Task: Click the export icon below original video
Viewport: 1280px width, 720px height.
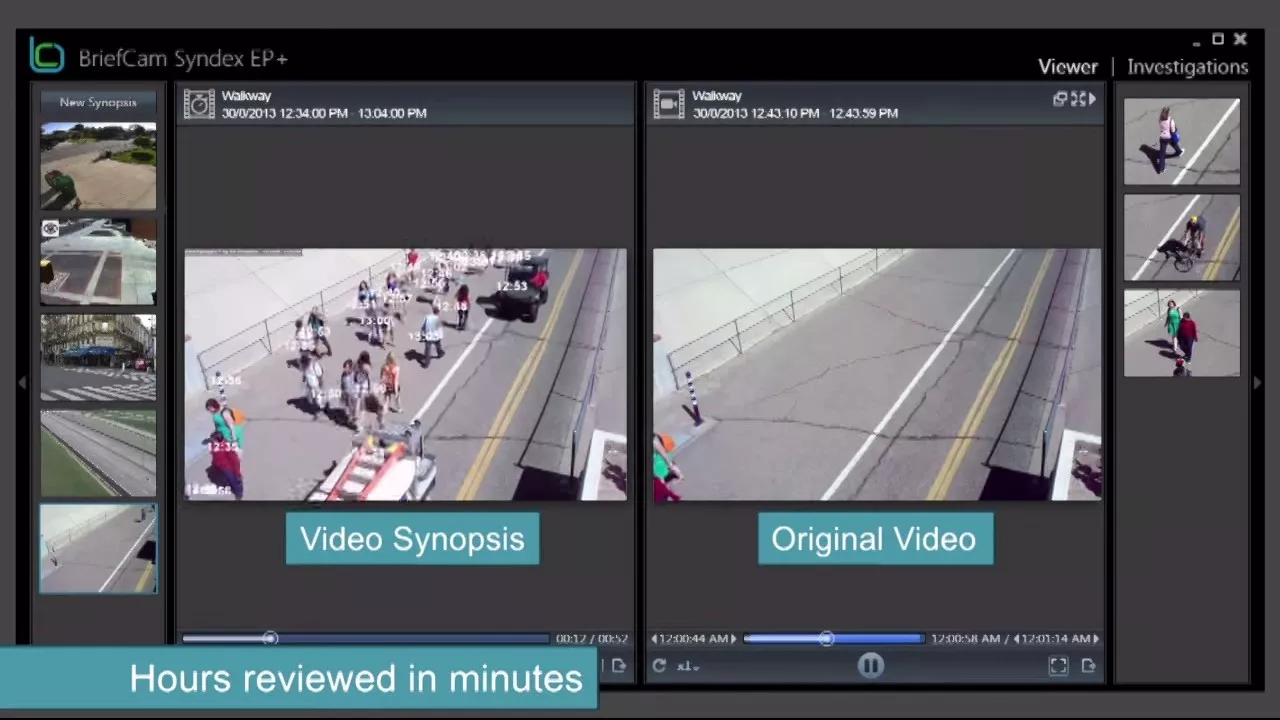Action: (1088, 666)
